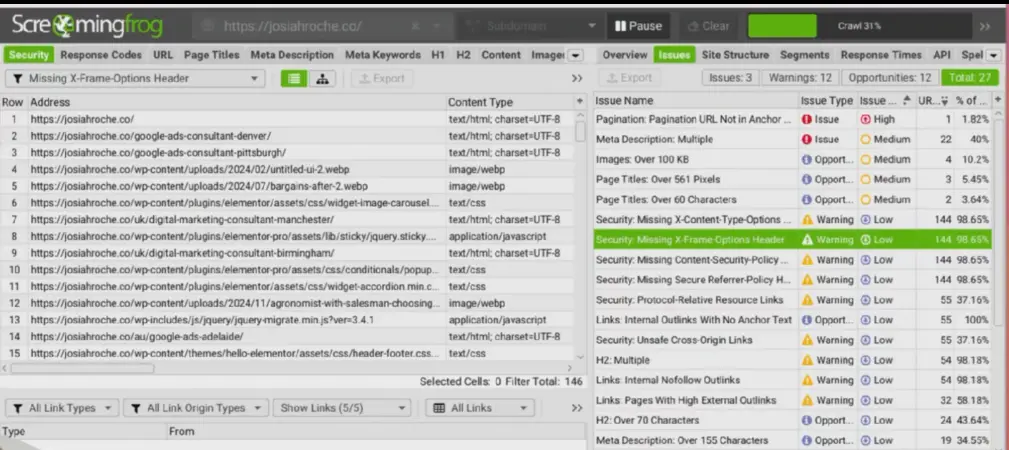Image resolution: width=1009 pixels, height=450 pixels.
Task: Open the Missing X-Frame-Options Header filter dropdown
Action: (135, 79)
